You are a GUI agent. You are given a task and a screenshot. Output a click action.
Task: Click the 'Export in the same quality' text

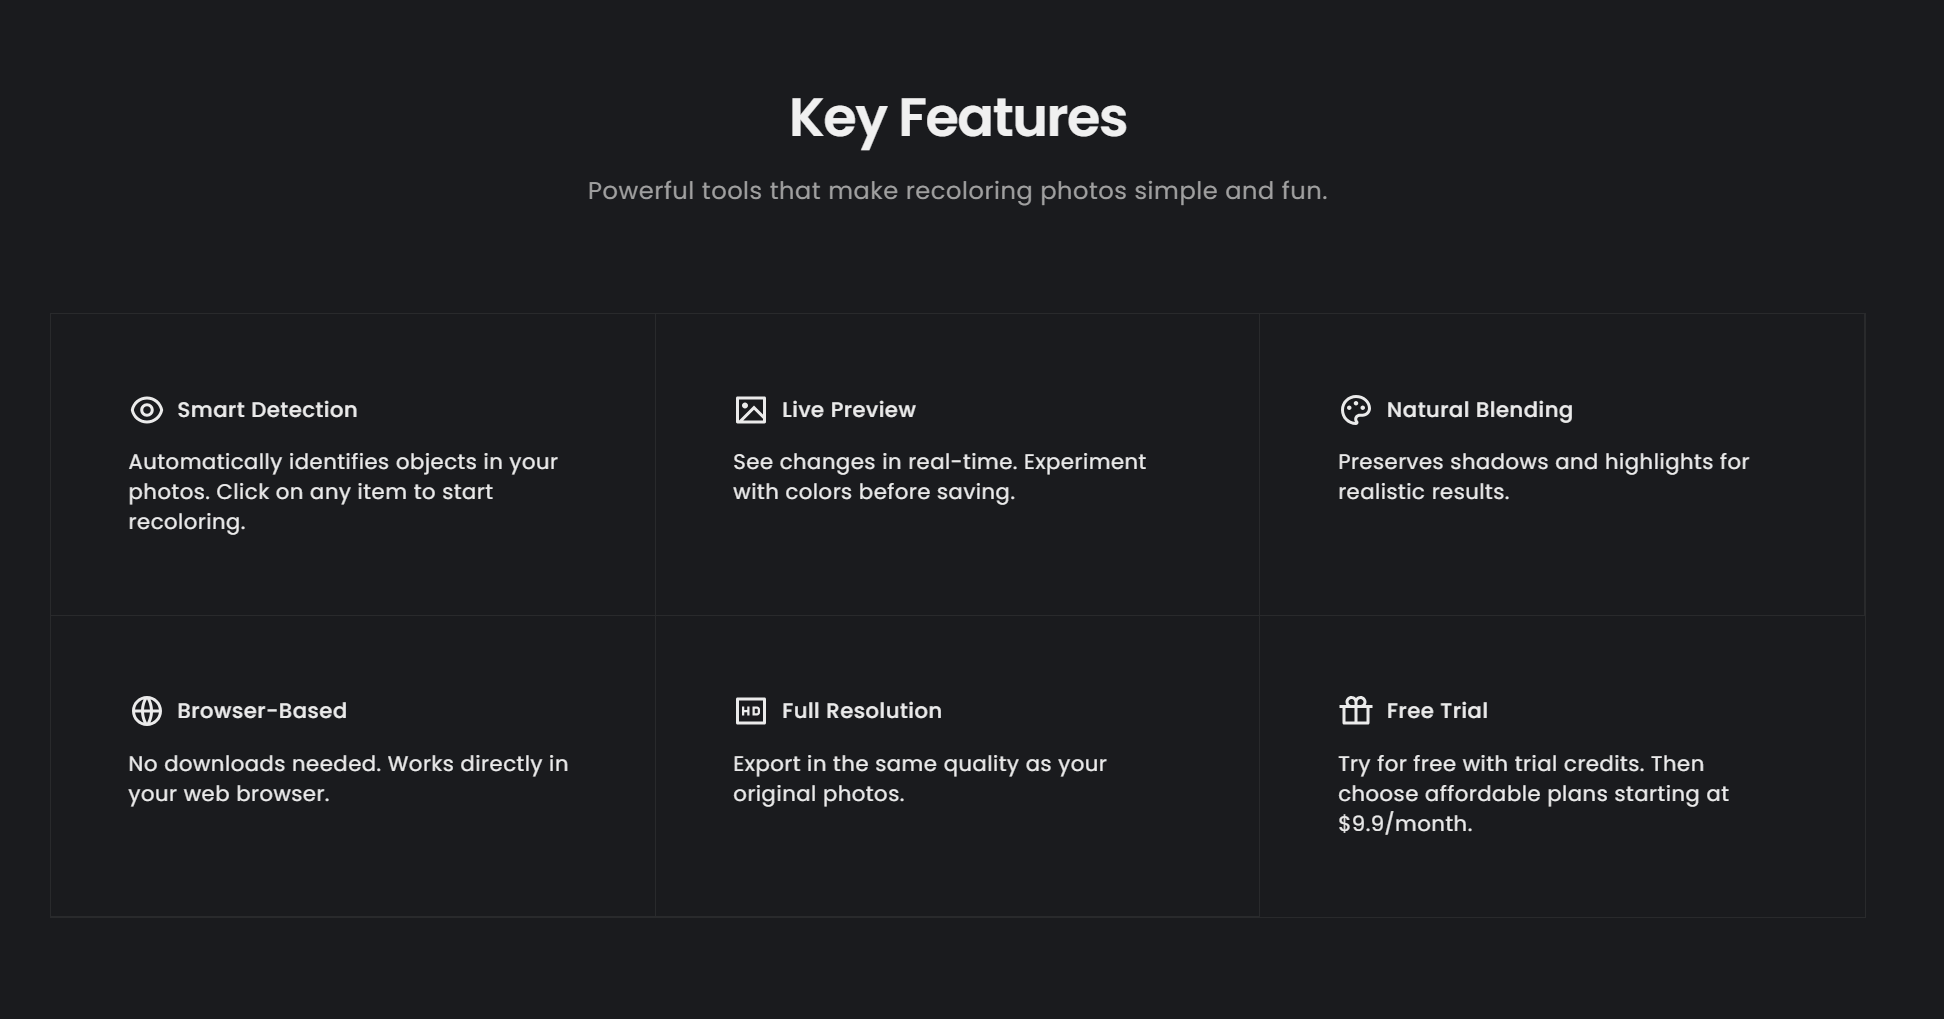(919, 779)
